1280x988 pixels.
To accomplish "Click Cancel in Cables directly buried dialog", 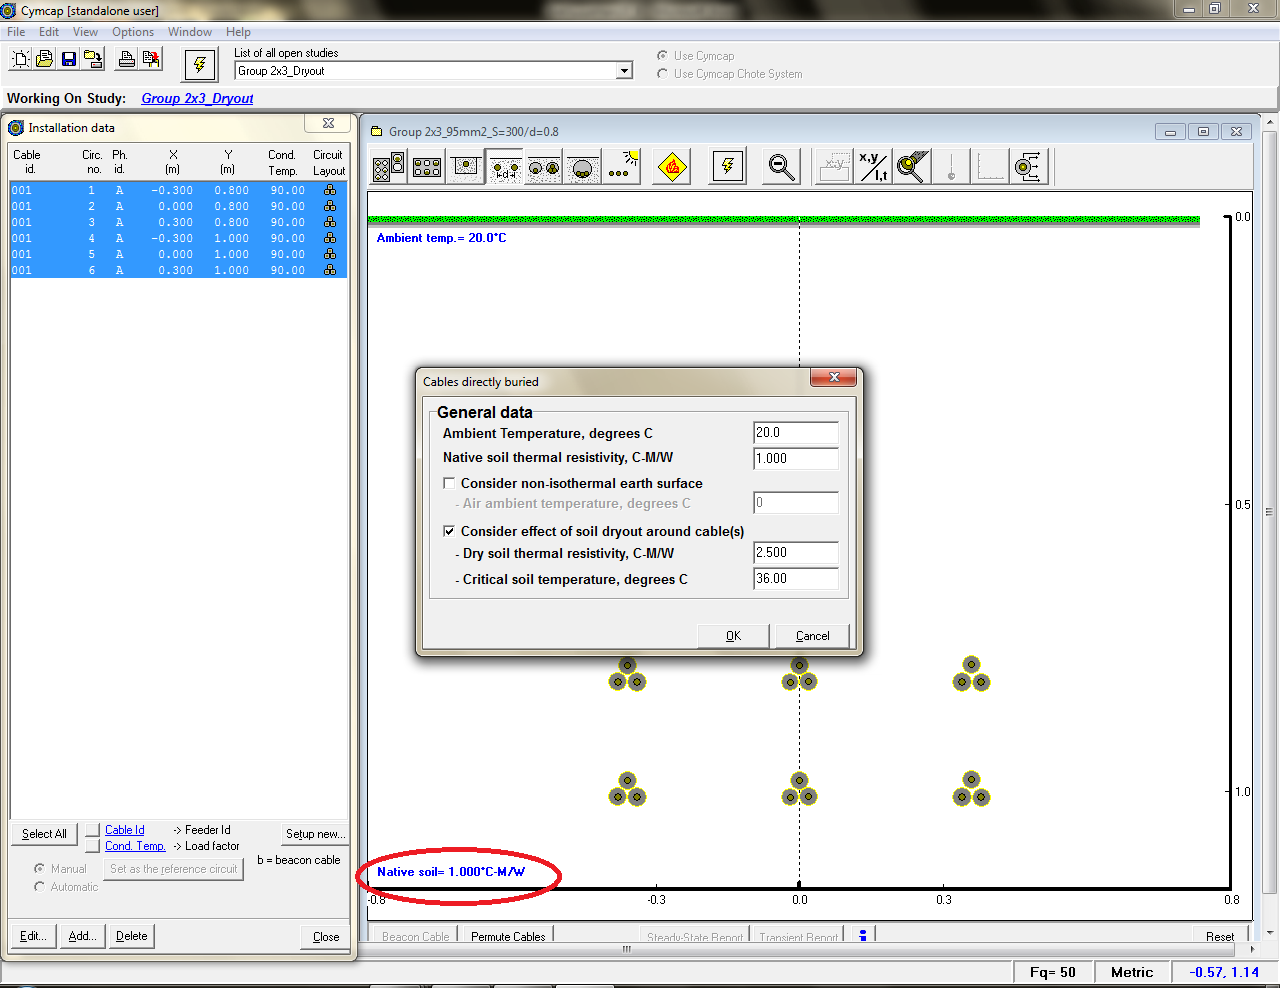I will (x=812, y=636).
